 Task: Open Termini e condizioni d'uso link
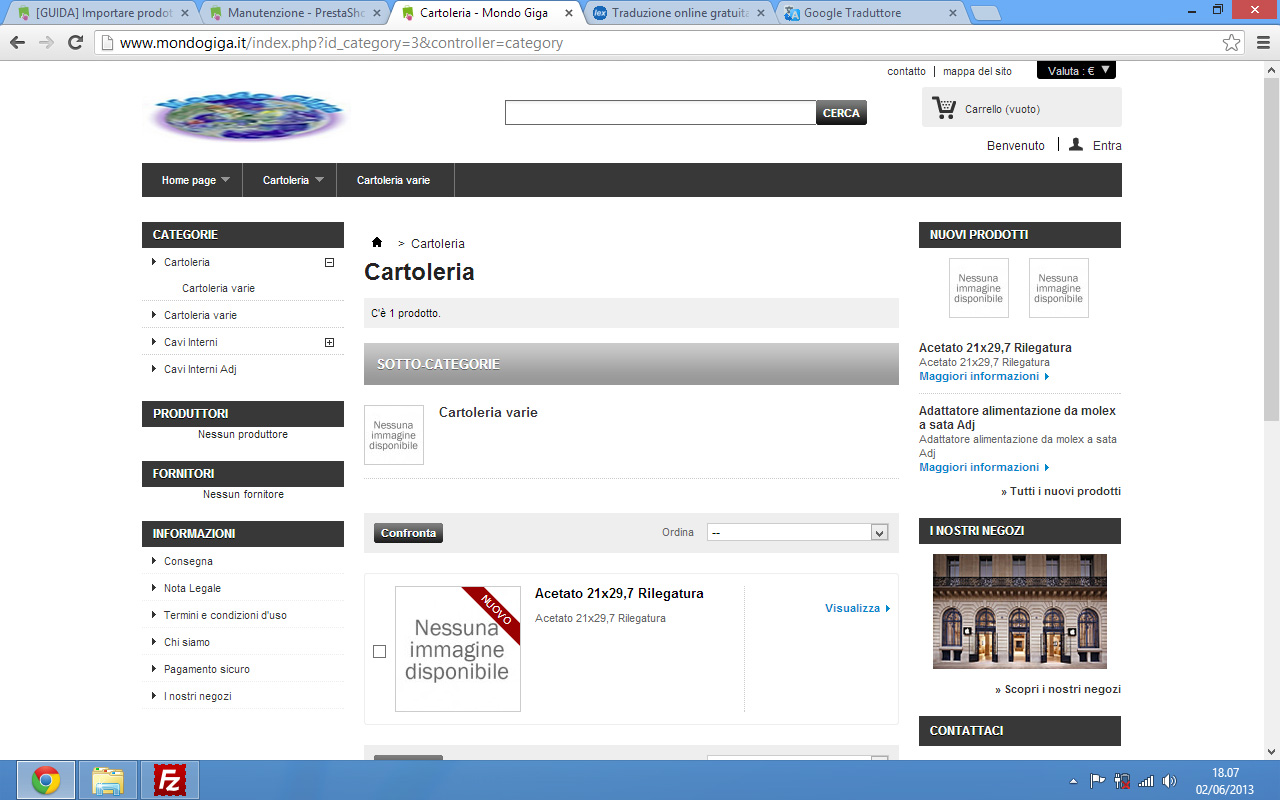pyautogui.click(x=225, y=615)
